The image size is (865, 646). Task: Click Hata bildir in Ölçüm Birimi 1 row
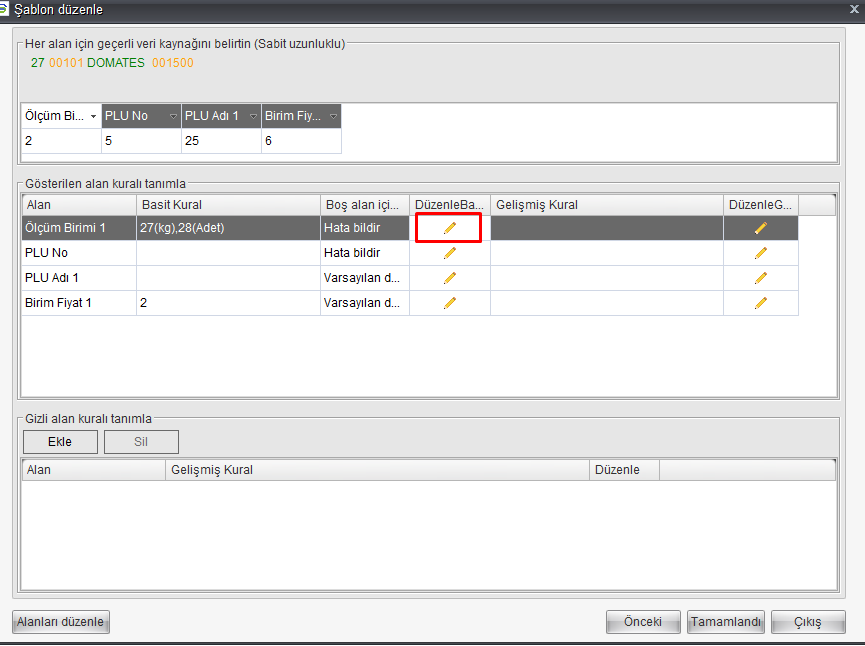click(365, 228)
